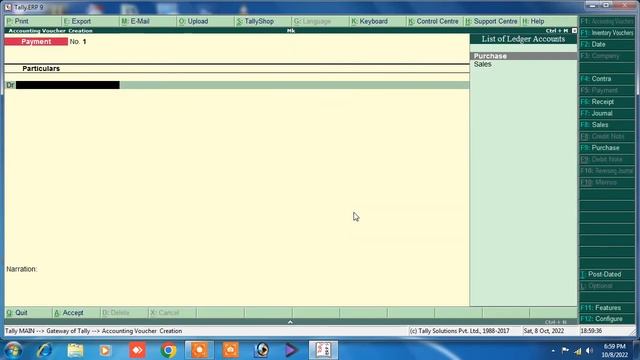
Task: Click the small Ctrl+M box icon
Action: 574,31
